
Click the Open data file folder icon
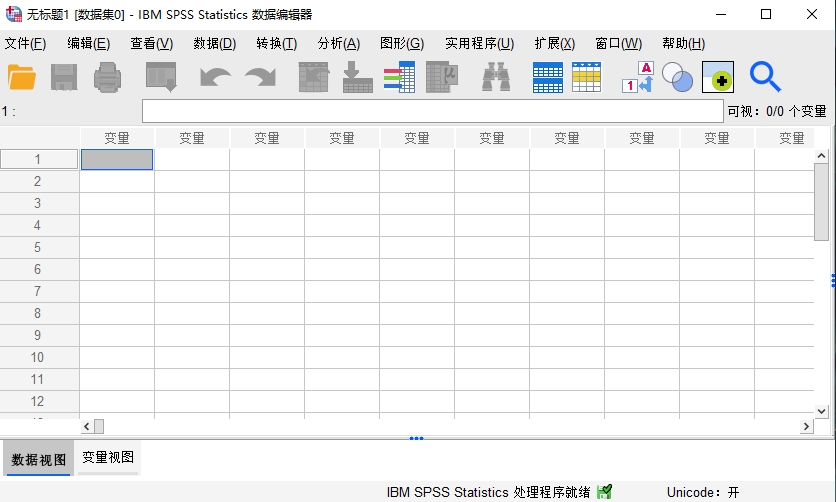point(21,77)
